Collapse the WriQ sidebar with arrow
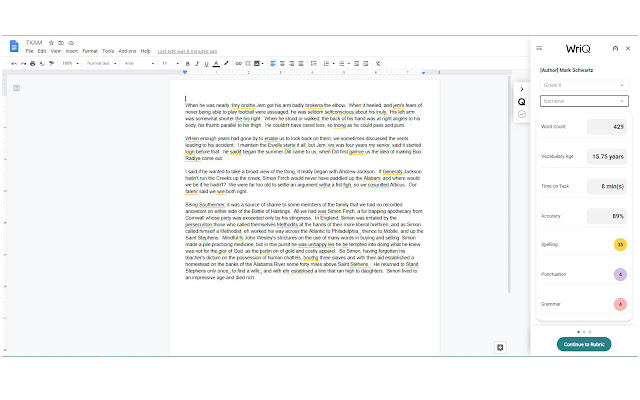 [521, 88]
